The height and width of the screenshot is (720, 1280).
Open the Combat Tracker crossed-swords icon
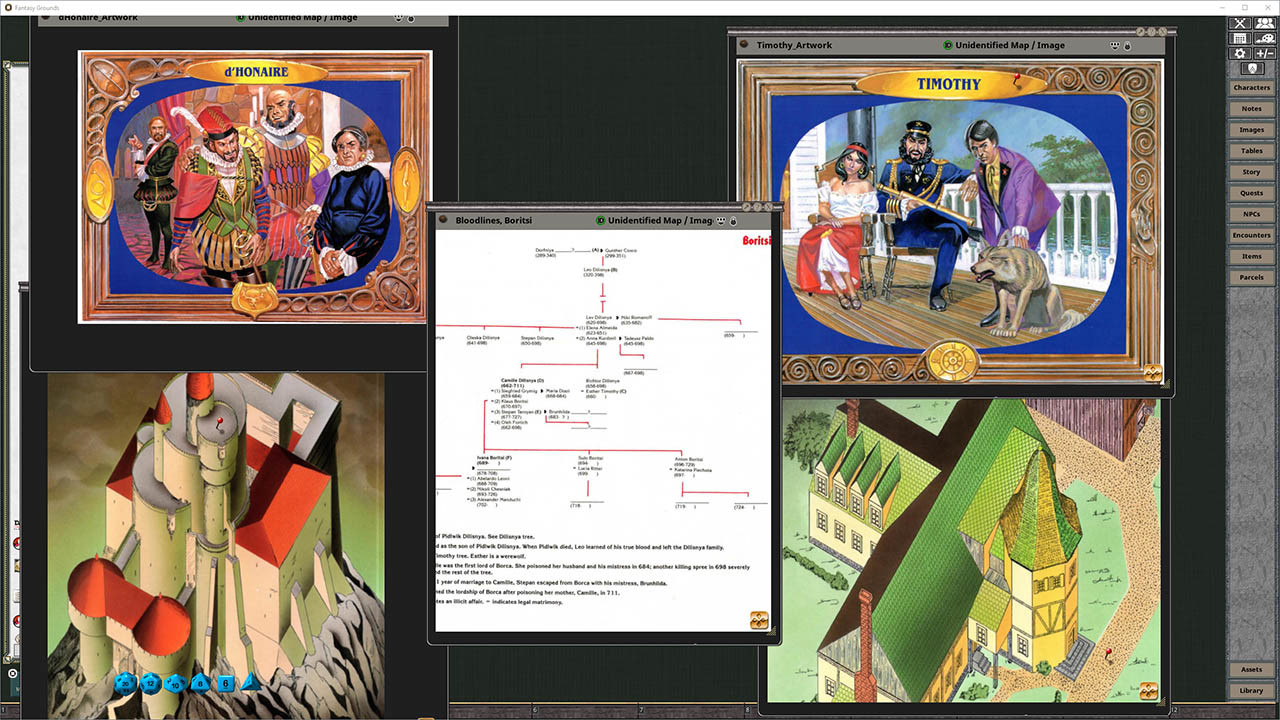(x=1240, y=23)
